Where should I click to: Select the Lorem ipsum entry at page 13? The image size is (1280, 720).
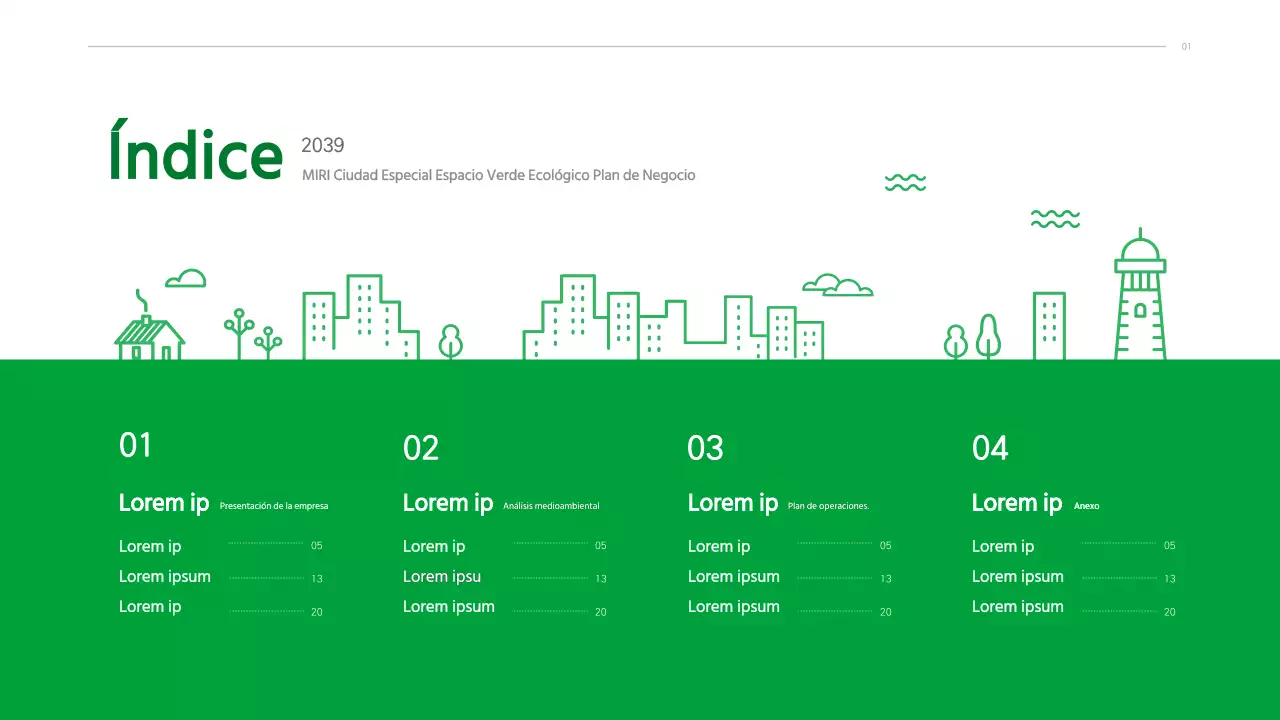[164, 576]
